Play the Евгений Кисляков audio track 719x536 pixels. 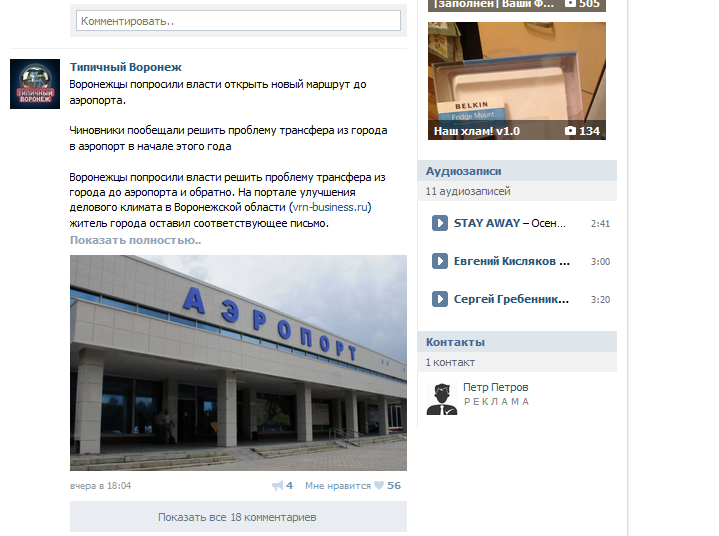[x=439, y=261]
